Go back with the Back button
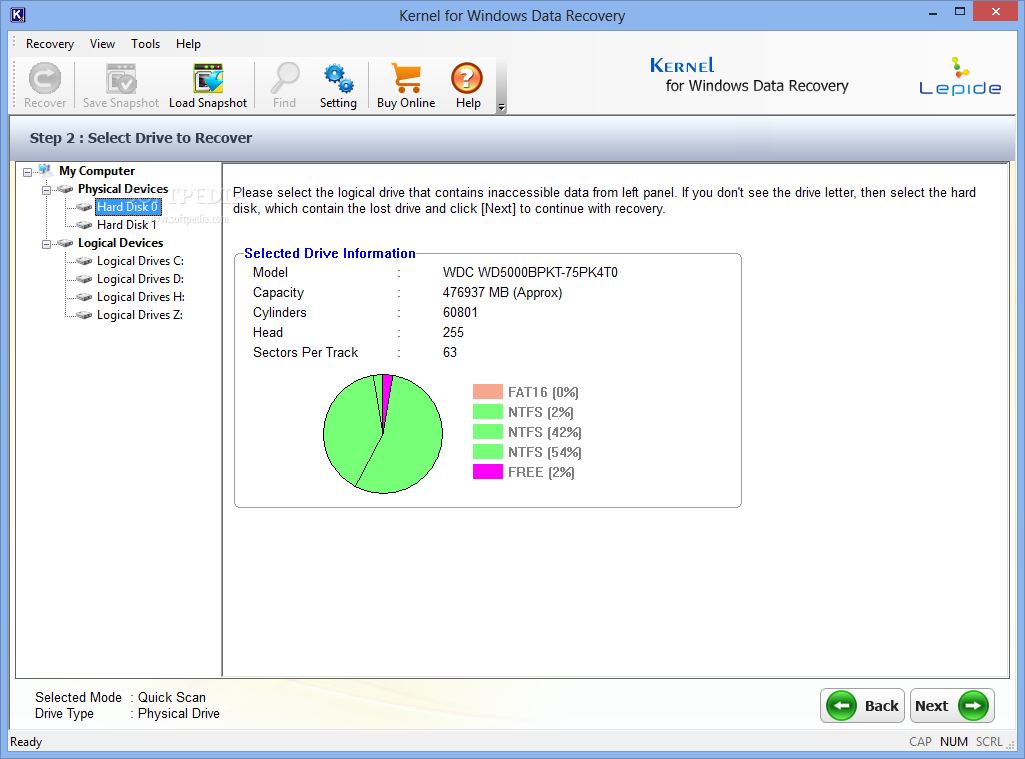 point(862,705)
